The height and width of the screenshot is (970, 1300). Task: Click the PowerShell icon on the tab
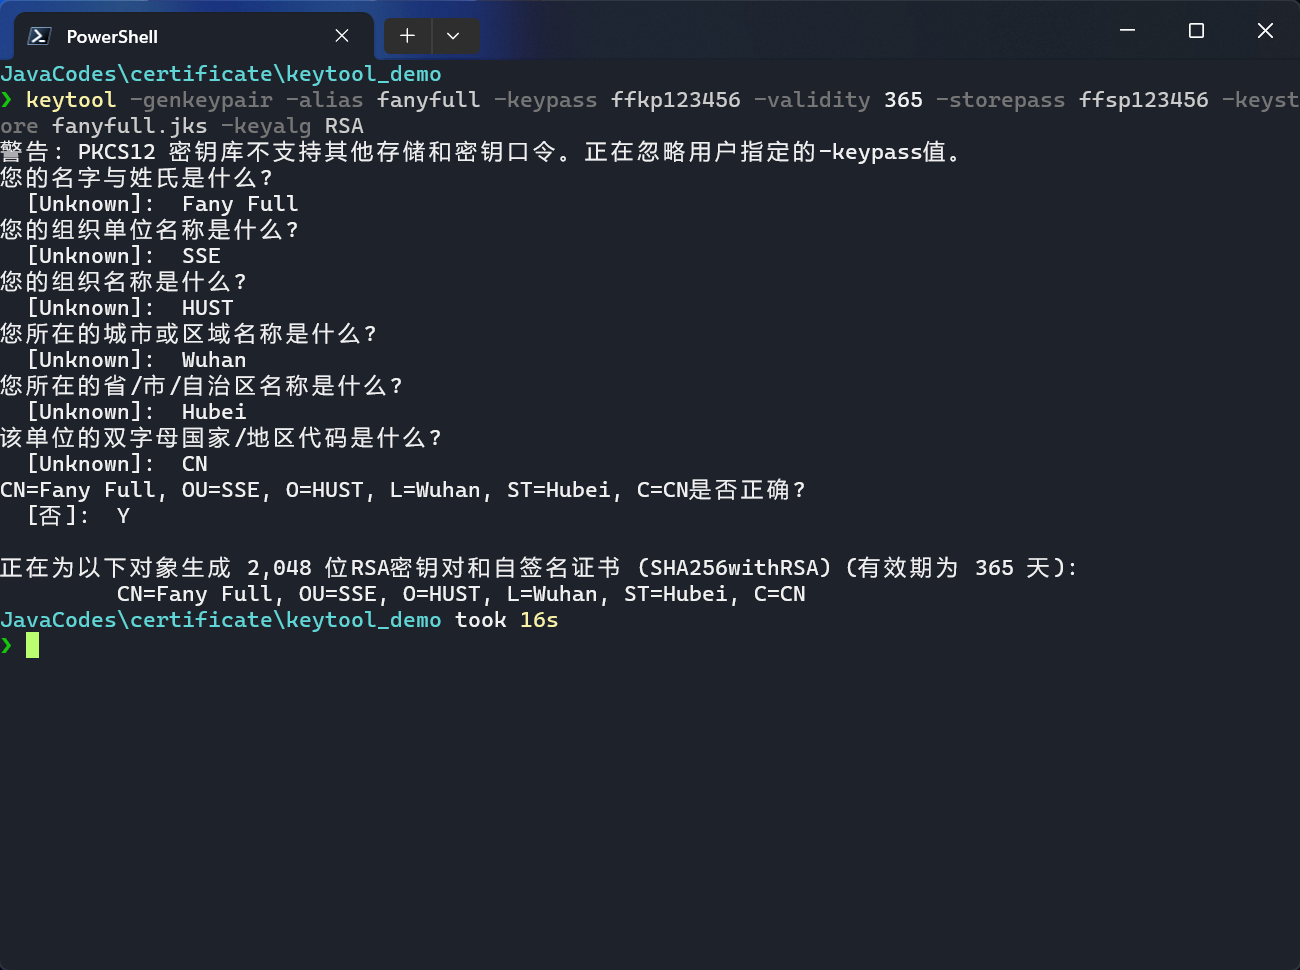[39, 36]
